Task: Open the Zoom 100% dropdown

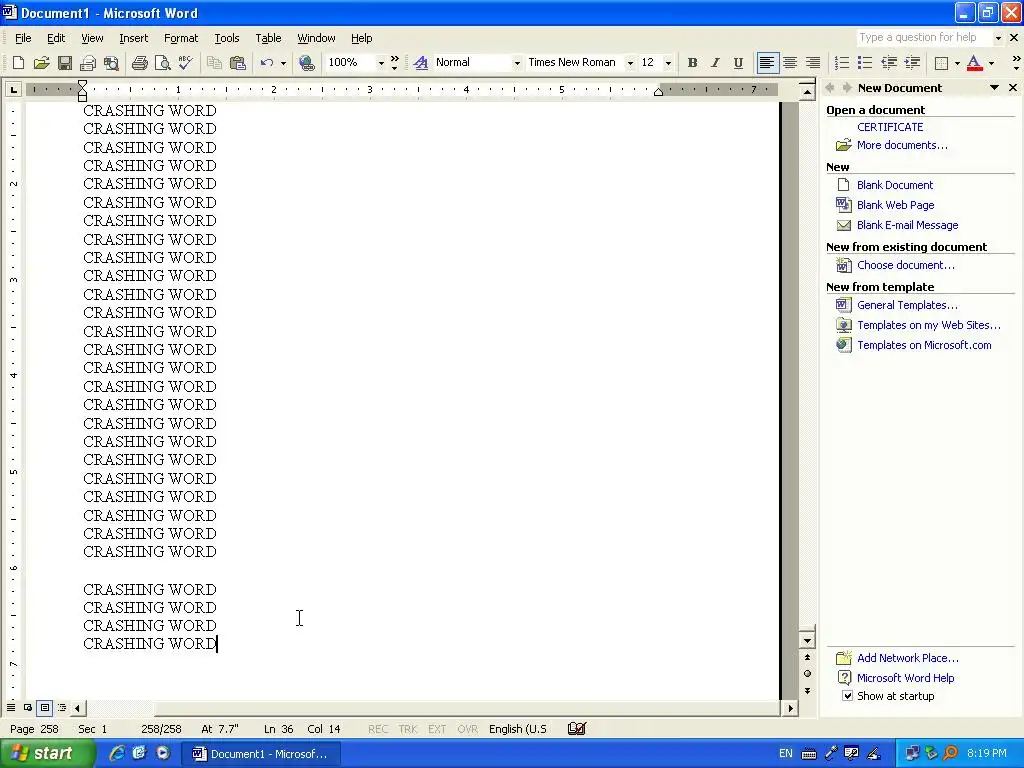Action: tap(381, 63)
